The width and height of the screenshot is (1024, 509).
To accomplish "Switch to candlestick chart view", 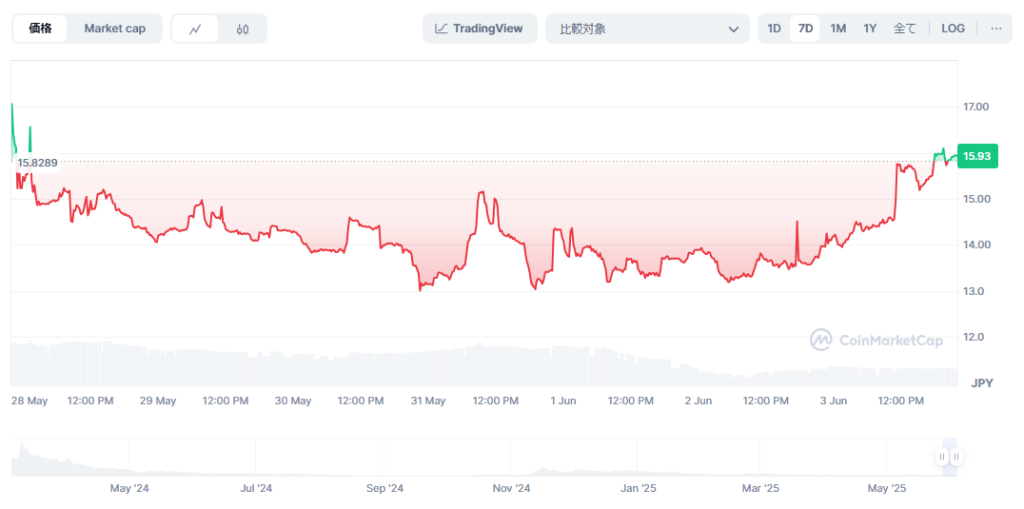I will pos(242,29).
